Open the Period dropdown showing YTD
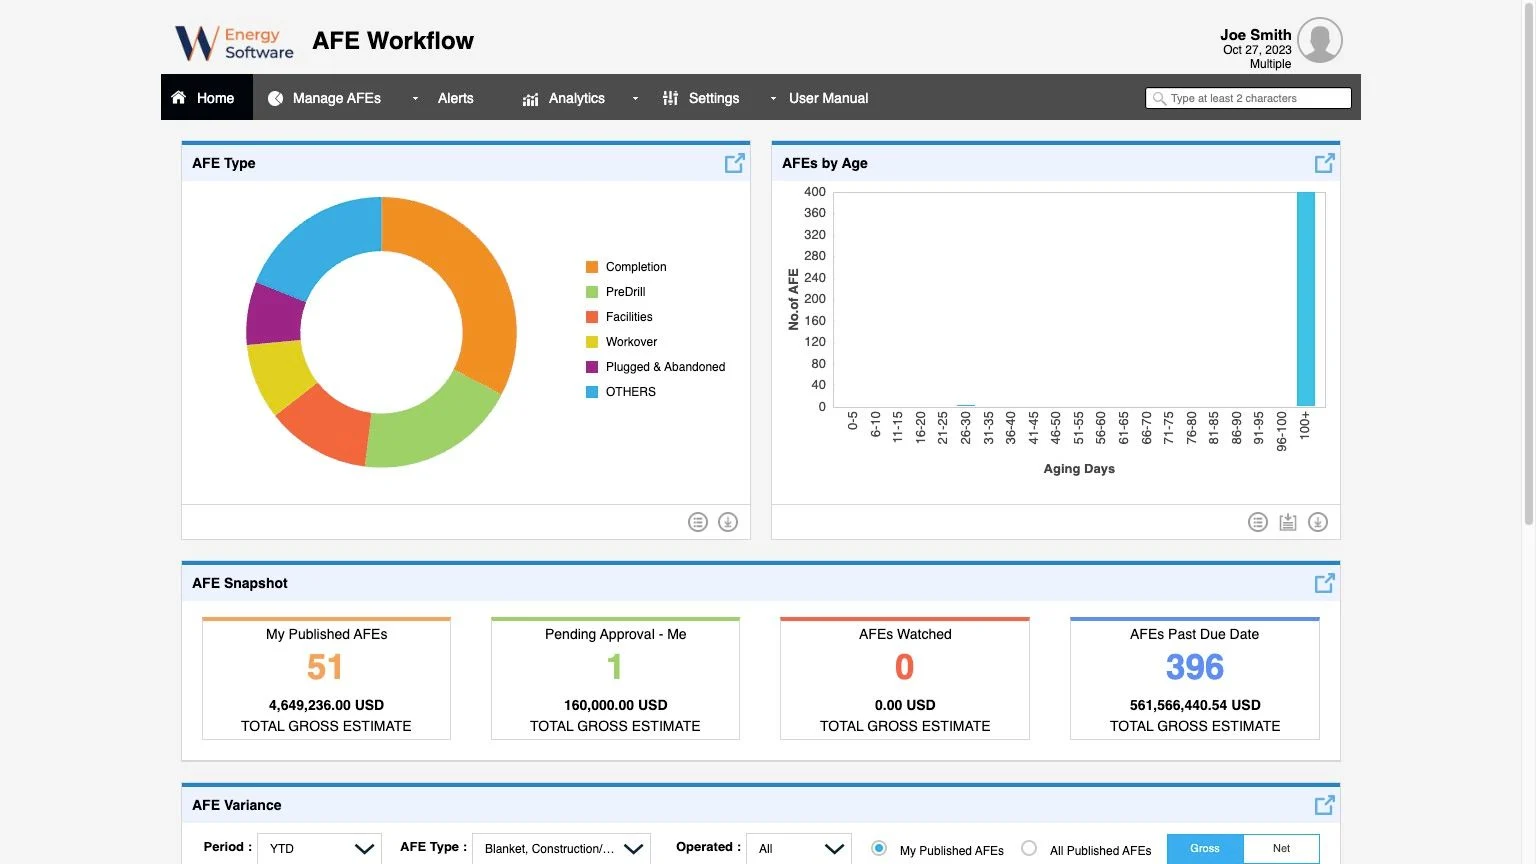 318,848
